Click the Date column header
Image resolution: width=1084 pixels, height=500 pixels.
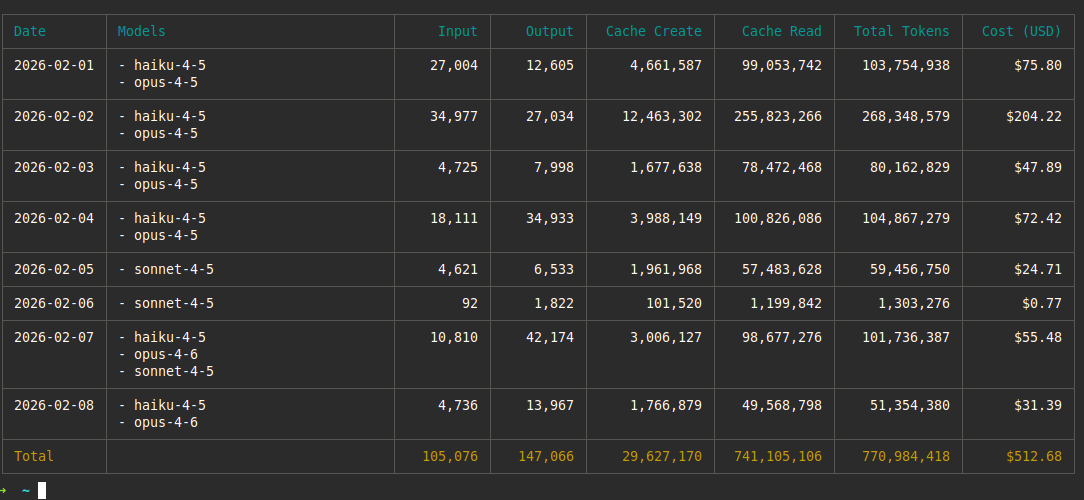pyautogui.click(x=30, y=31)
